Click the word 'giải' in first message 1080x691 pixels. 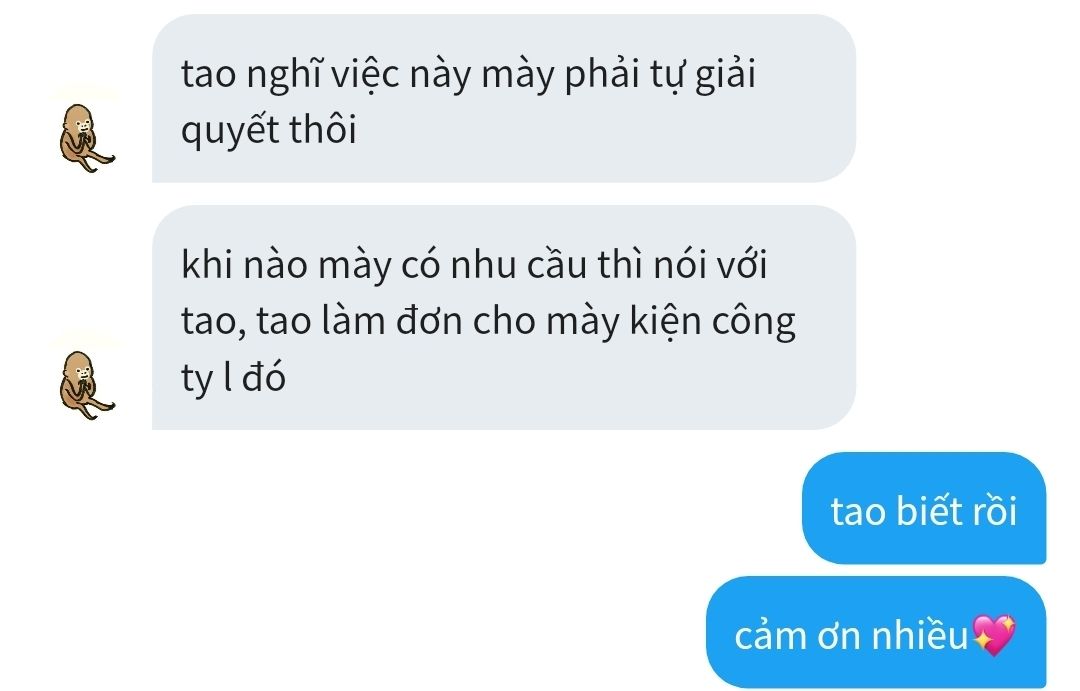(x=725, y=74)
